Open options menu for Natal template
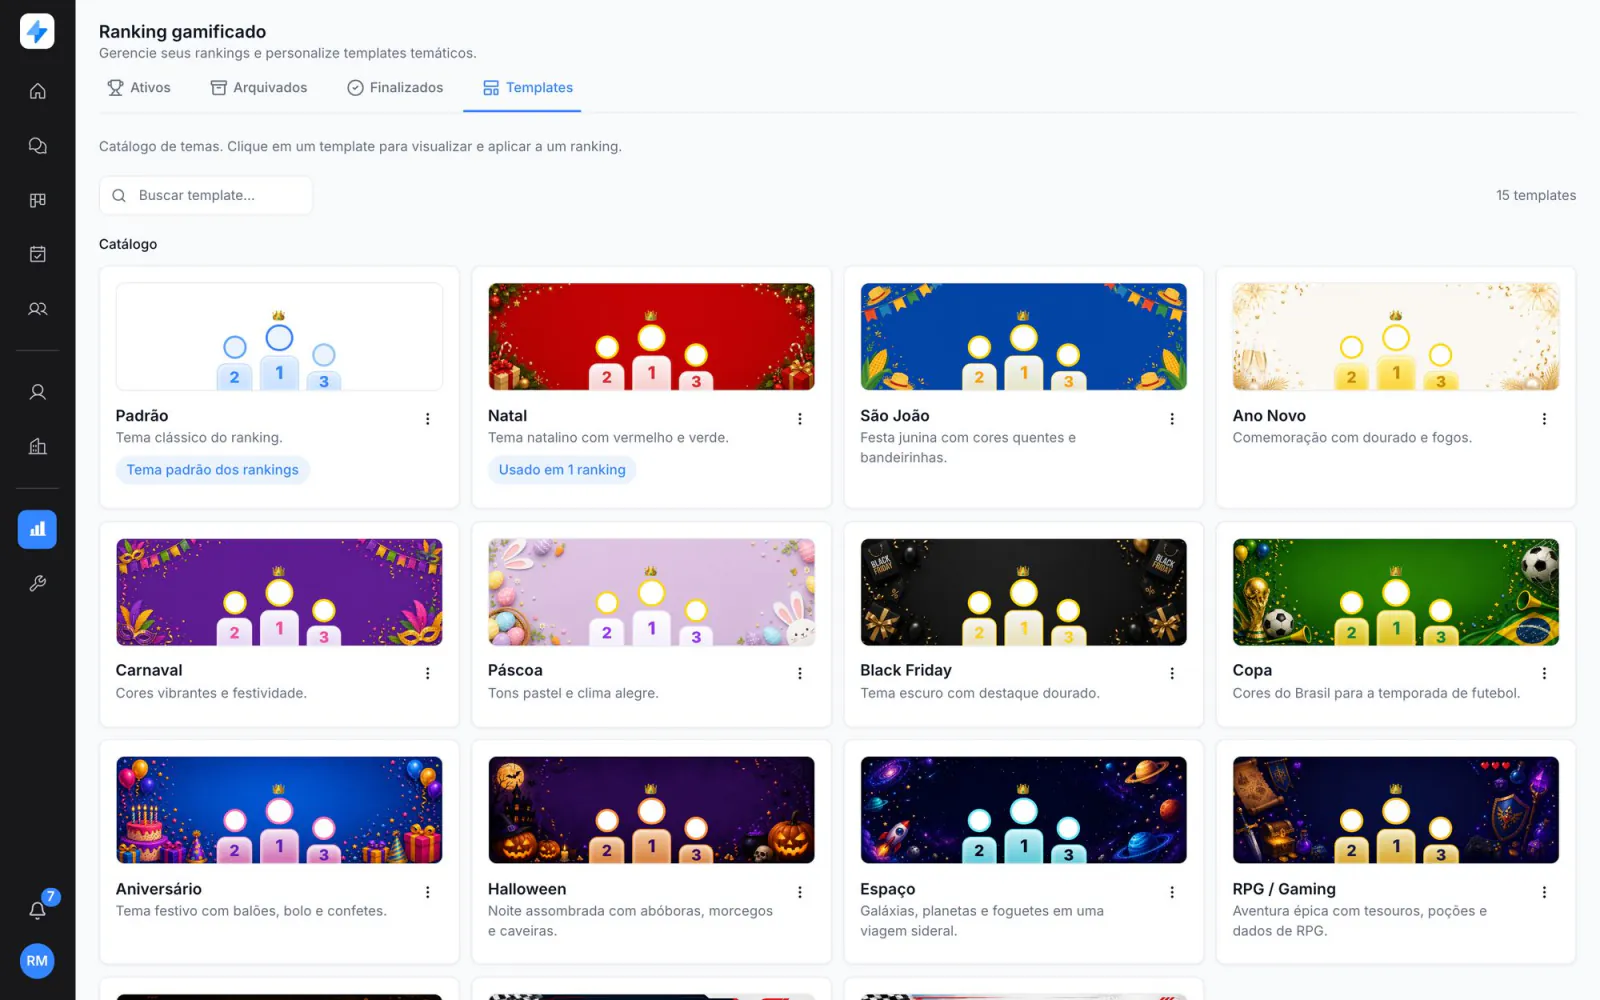1600x1000 pixels. coord(800,419)
